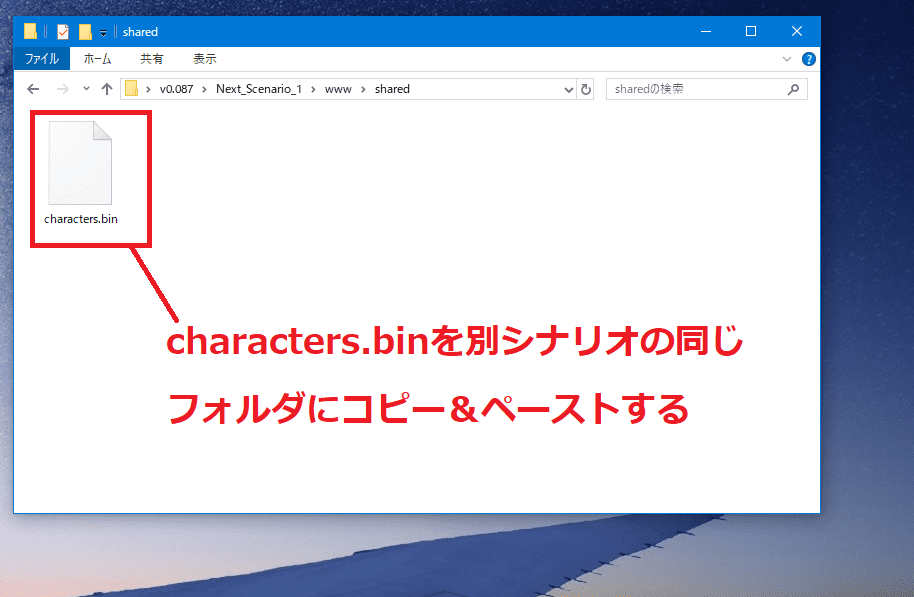Viewport: 914px width, 597px height.
Task: Minimize the shared window
Action: tap(706, 31)
